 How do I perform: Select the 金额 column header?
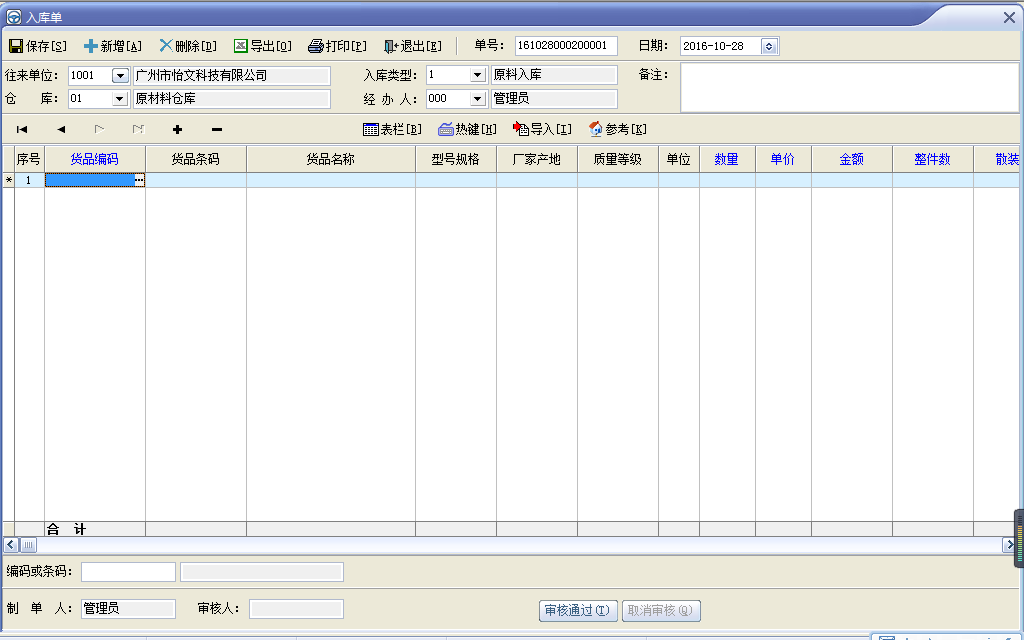pos(852,159)
